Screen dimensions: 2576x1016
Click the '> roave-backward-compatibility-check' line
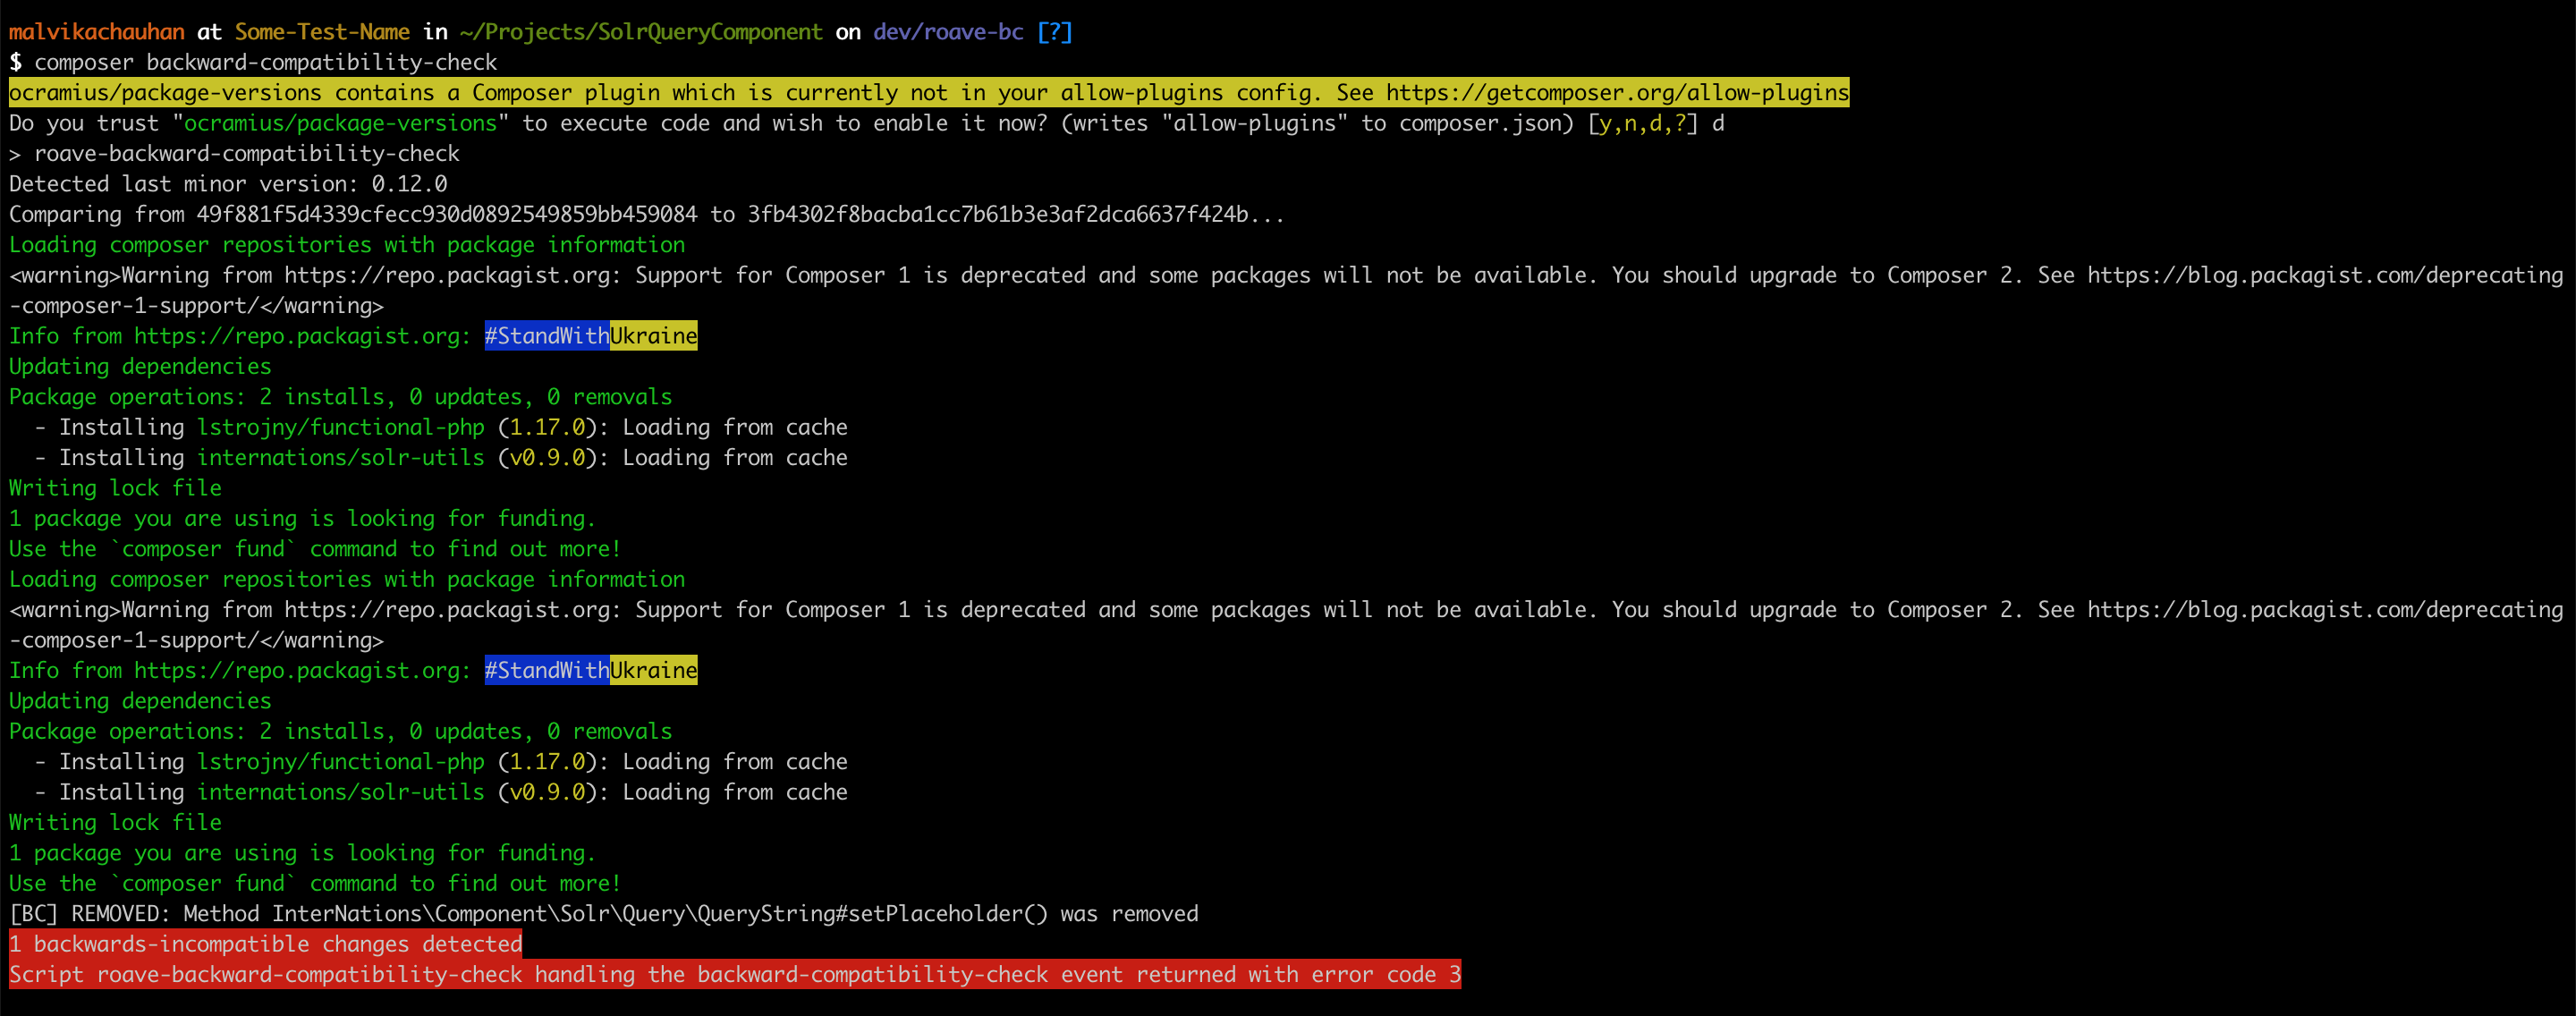[235, 154]
